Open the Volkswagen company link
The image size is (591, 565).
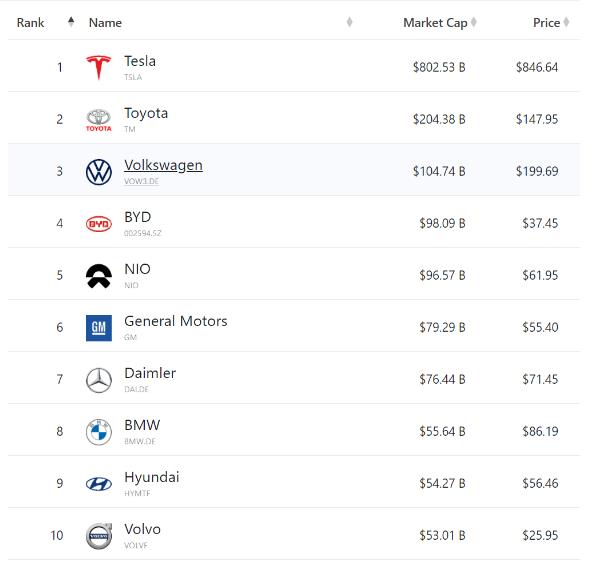[163, 165]
